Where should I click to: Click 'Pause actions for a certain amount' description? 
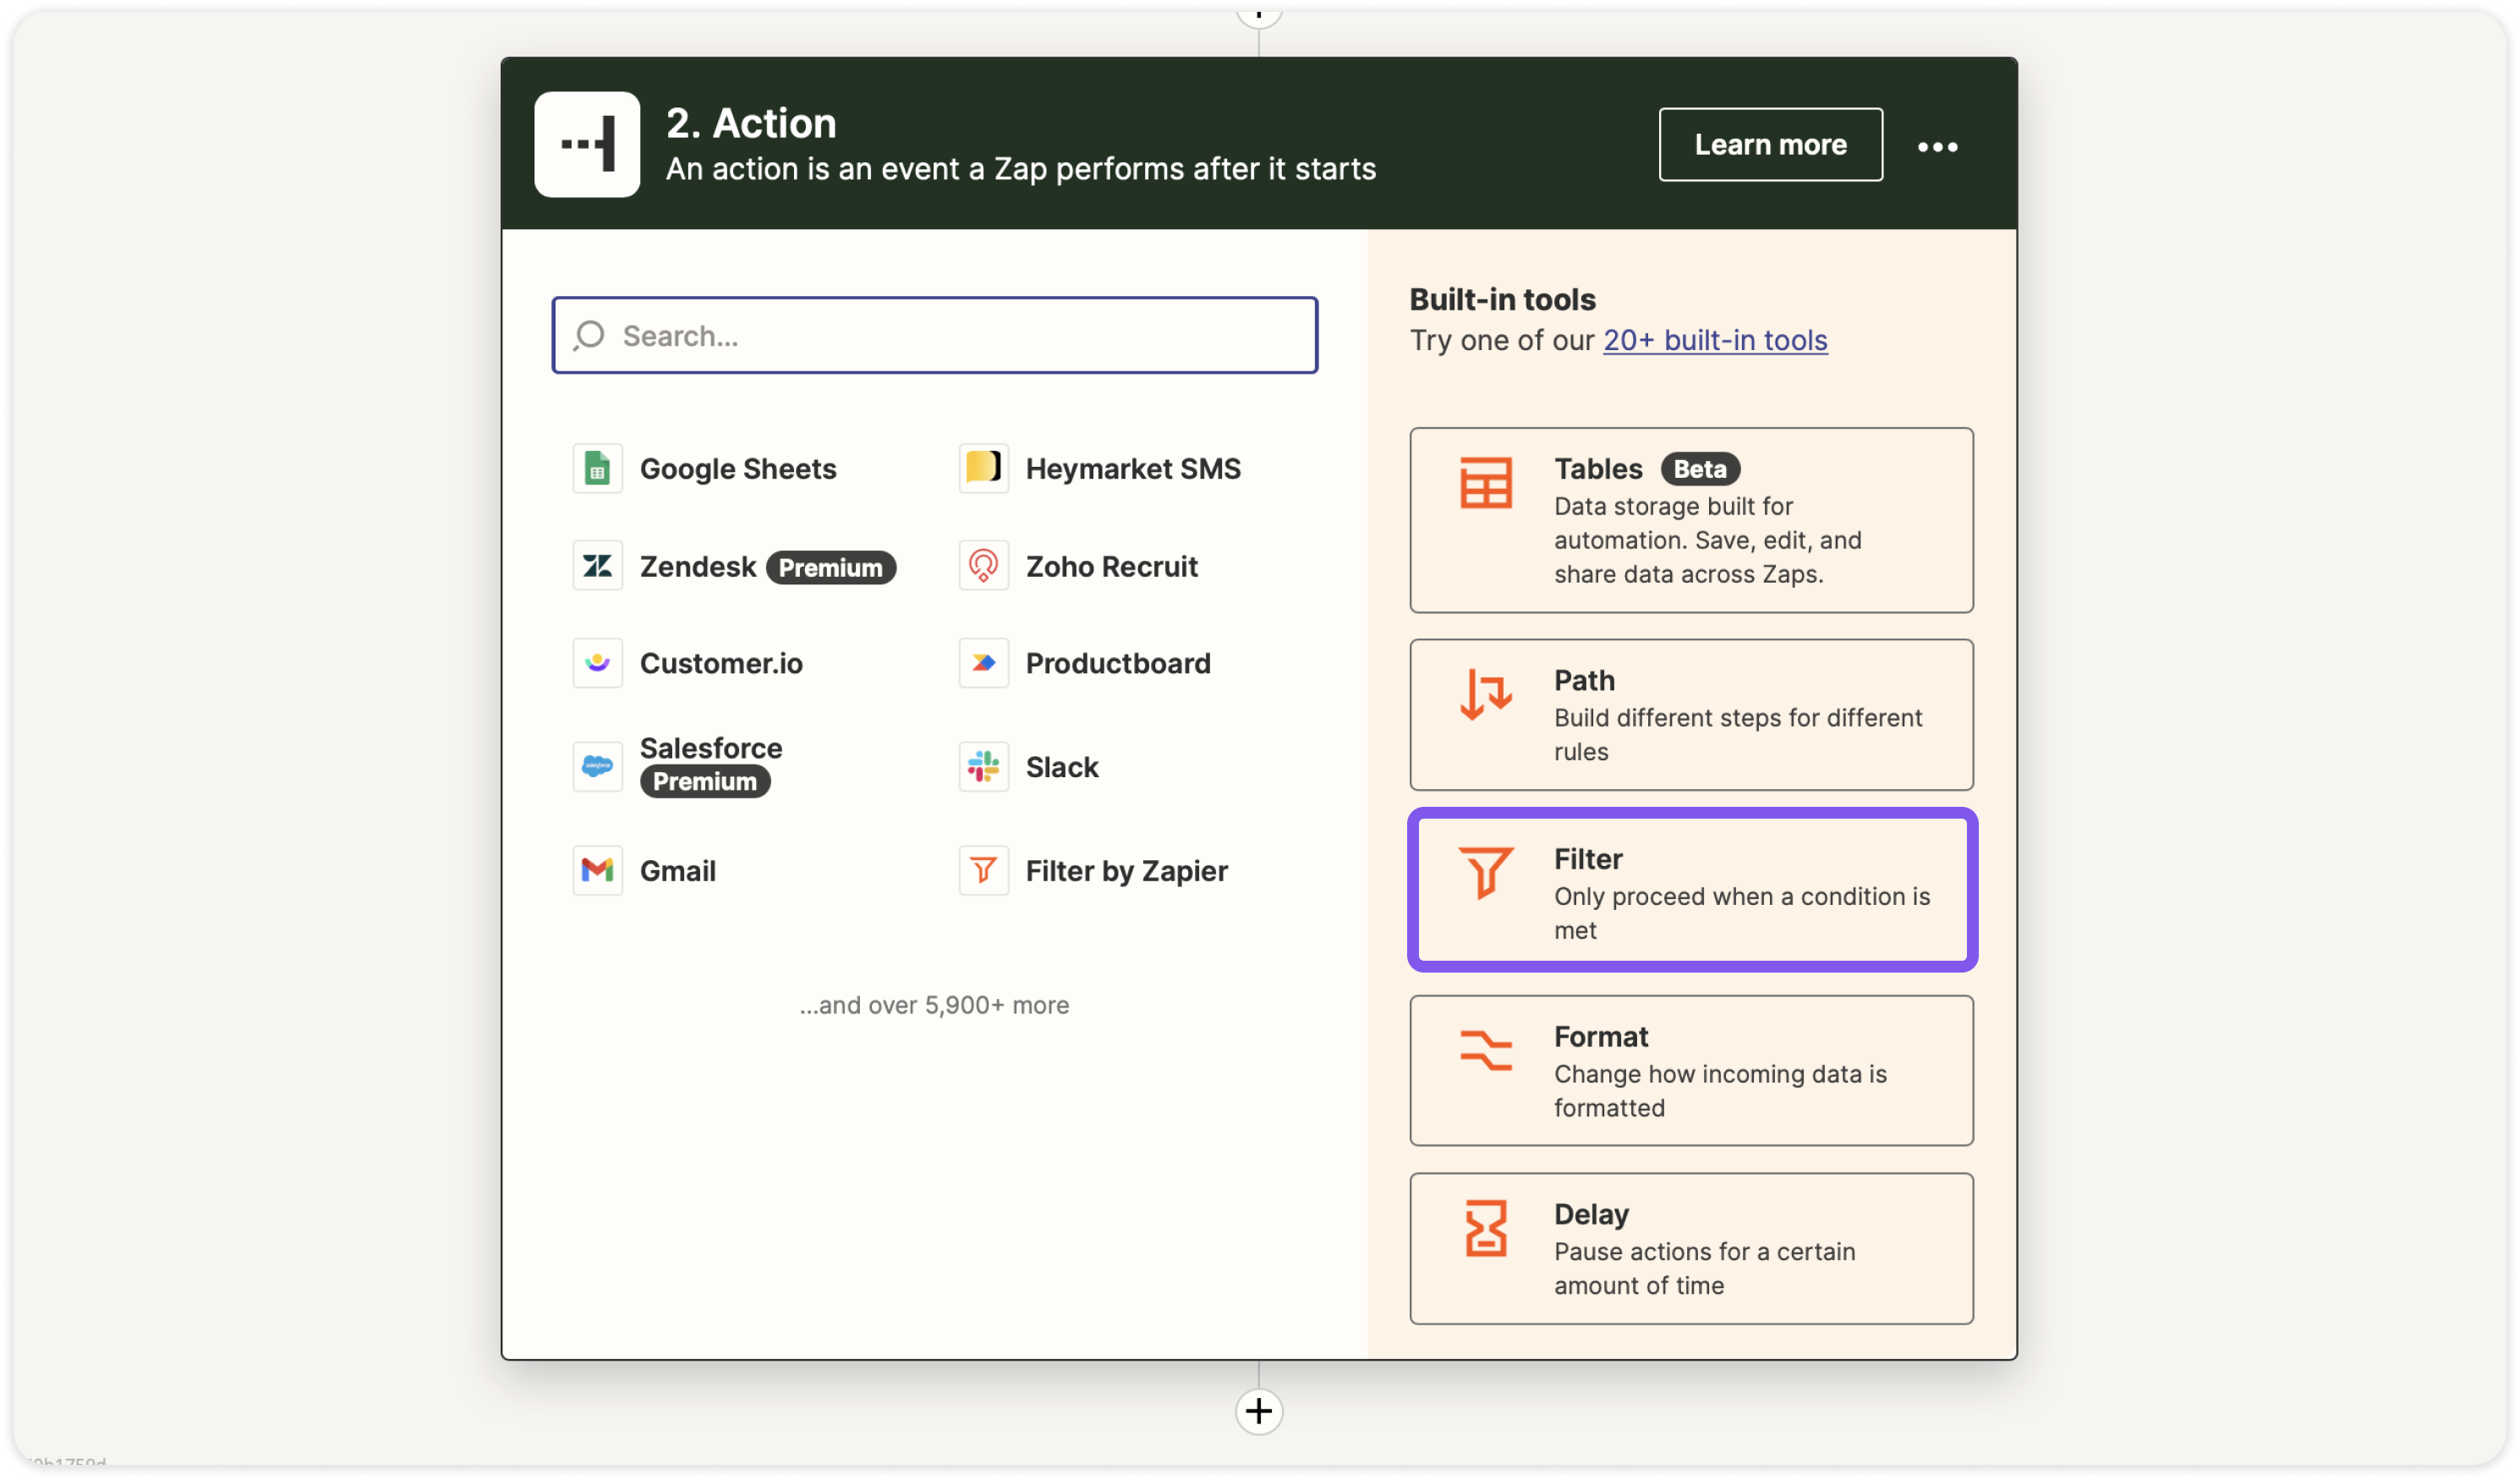click(x=1704, y=1269)
